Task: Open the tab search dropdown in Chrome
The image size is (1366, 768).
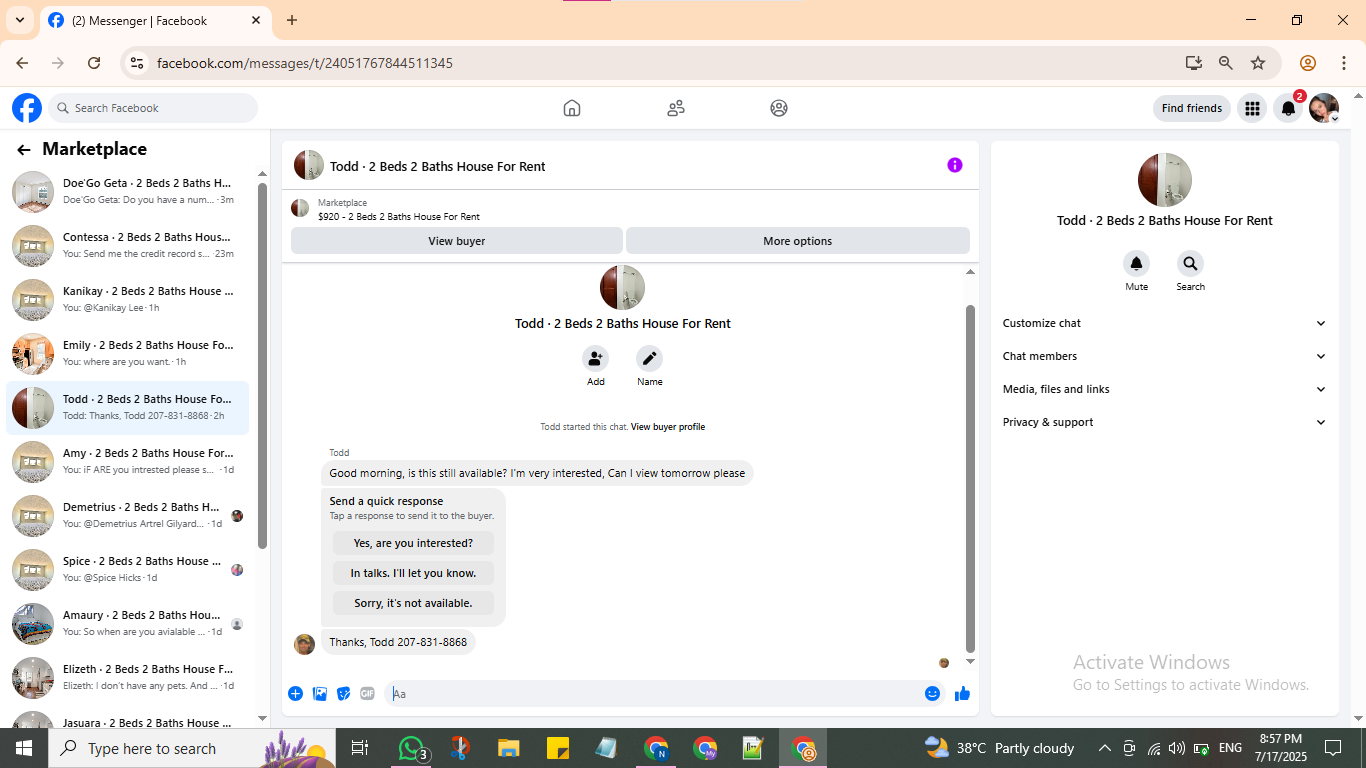Action: [19, 20]
